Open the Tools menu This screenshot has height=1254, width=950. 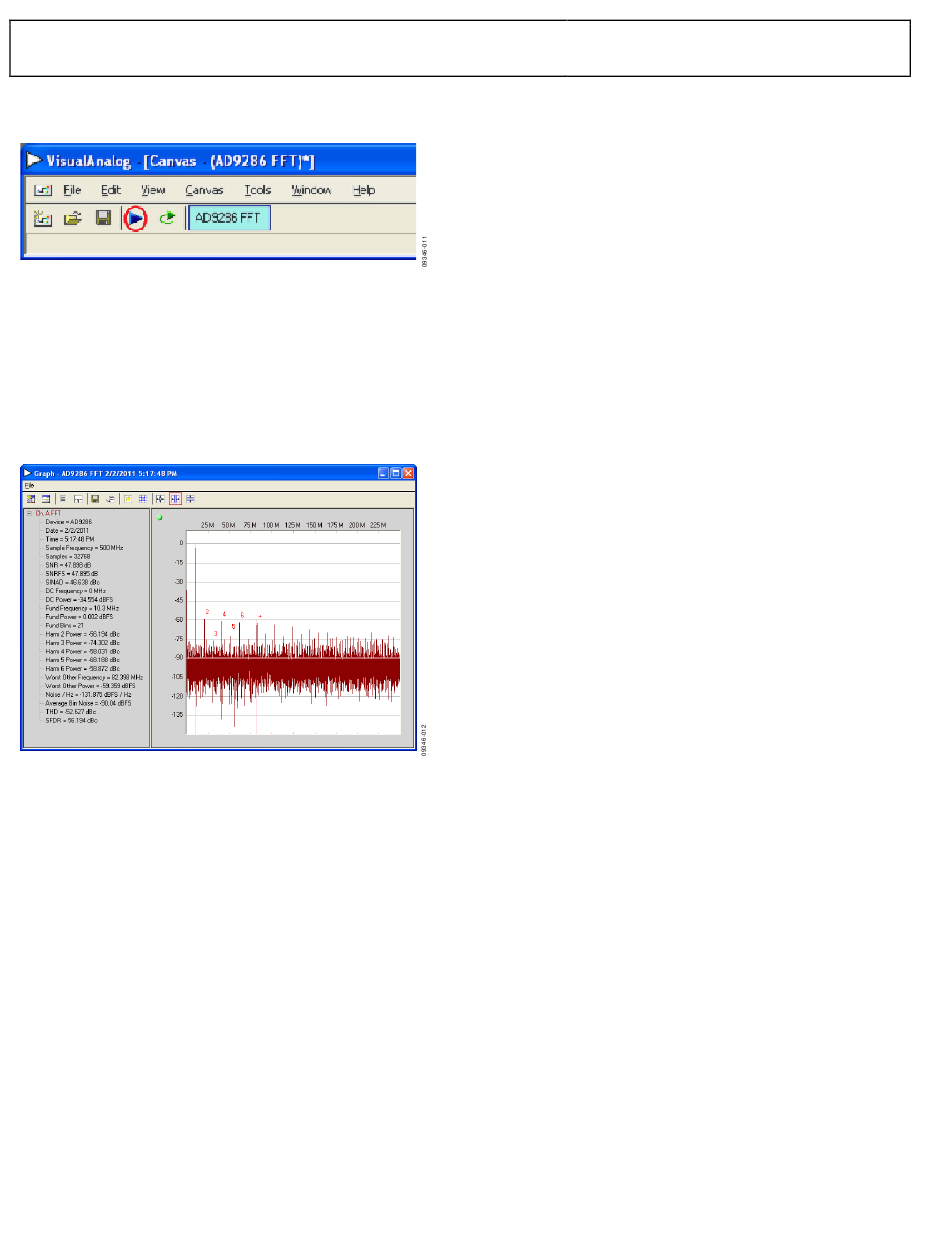tap(258, 190)
